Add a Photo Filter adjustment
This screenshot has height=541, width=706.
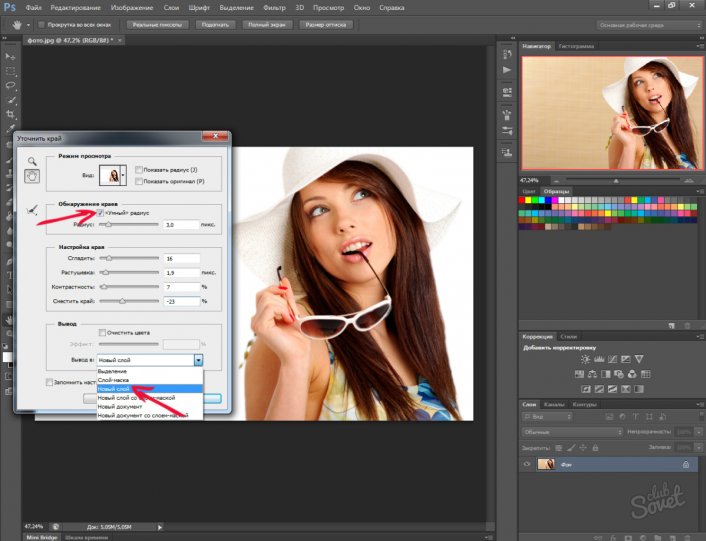pyautogui.click(x=619, y=374)
